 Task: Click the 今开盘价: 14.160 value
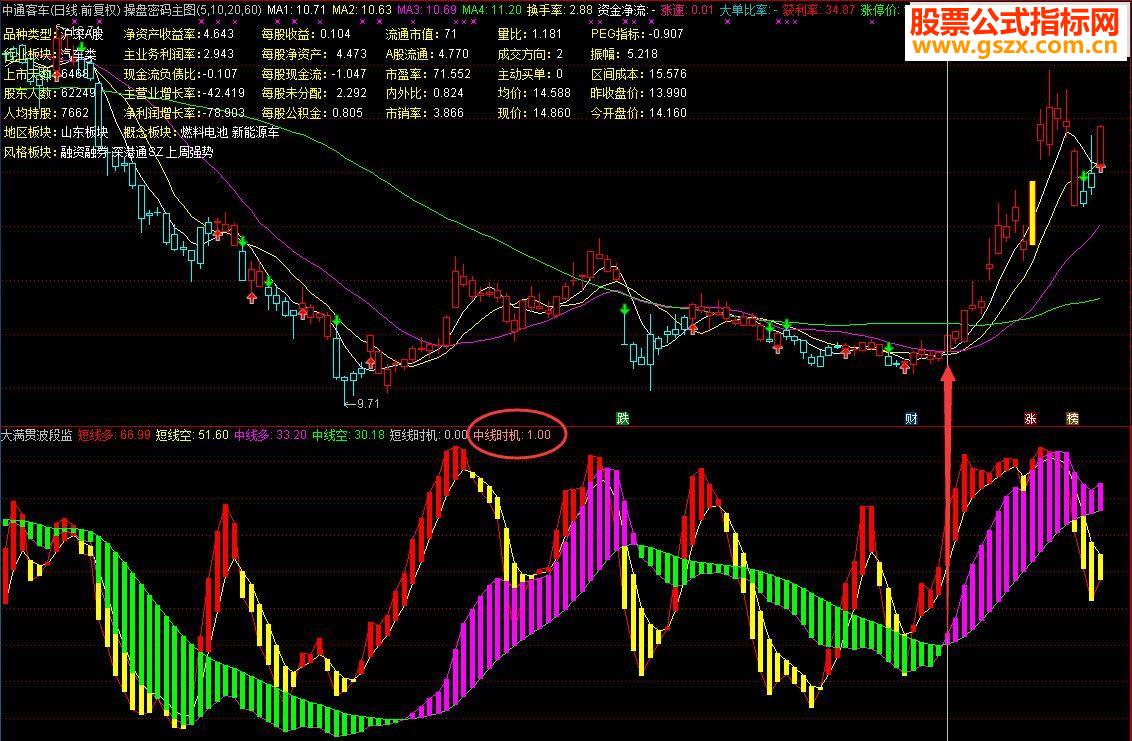(638, 113)
